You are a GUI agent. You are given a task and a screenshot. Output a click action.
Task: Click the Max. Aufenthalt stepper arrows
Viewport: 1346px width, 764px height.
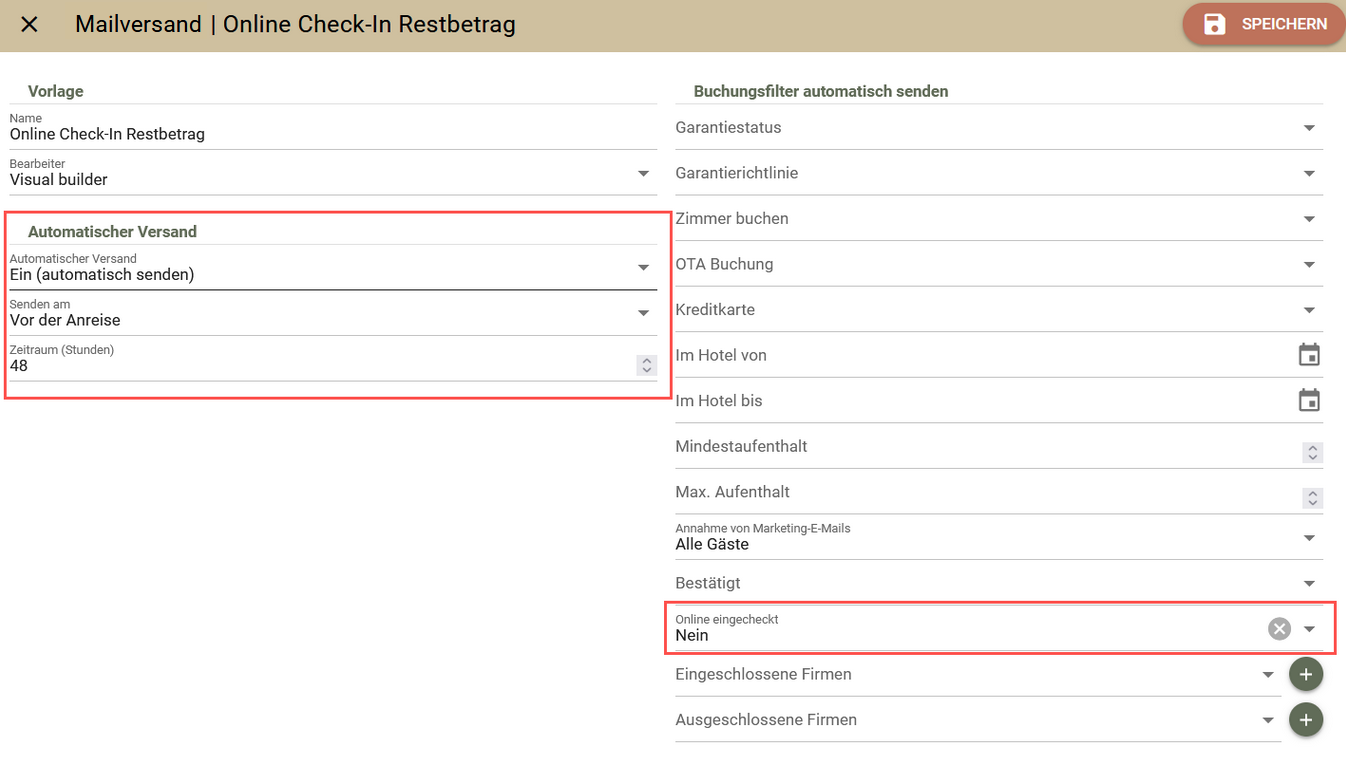1313,497
